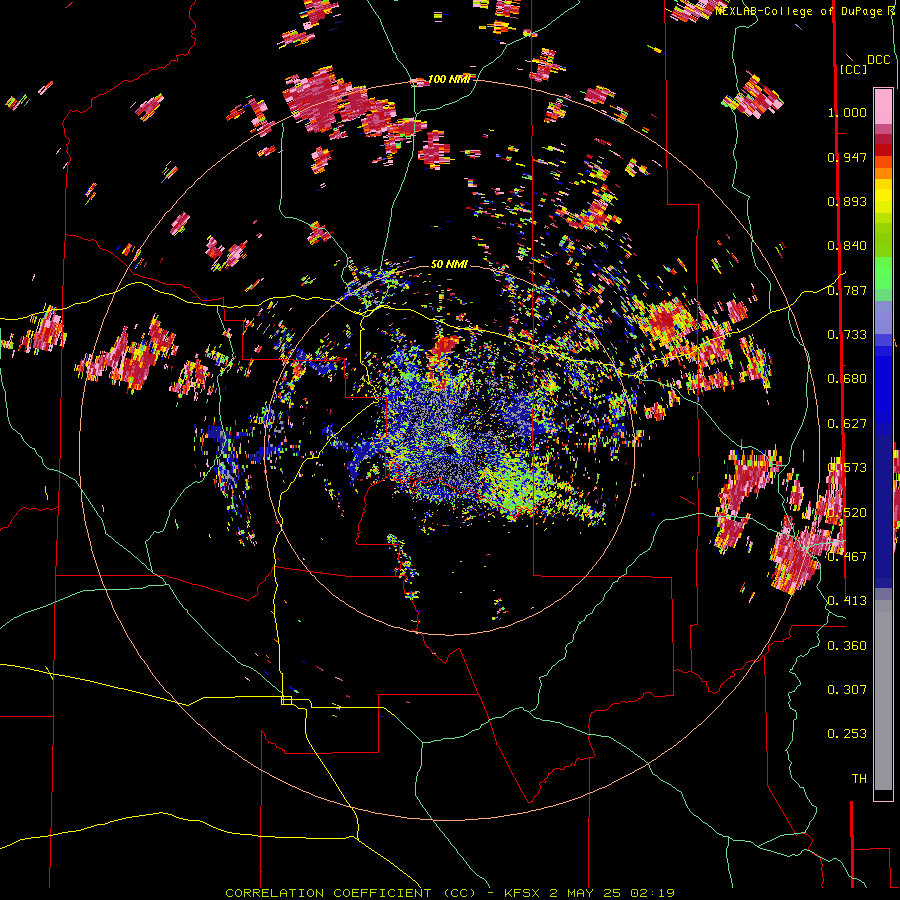Pick the lavender segment of the color scale
900x900 pixels.
click(883, 317)
